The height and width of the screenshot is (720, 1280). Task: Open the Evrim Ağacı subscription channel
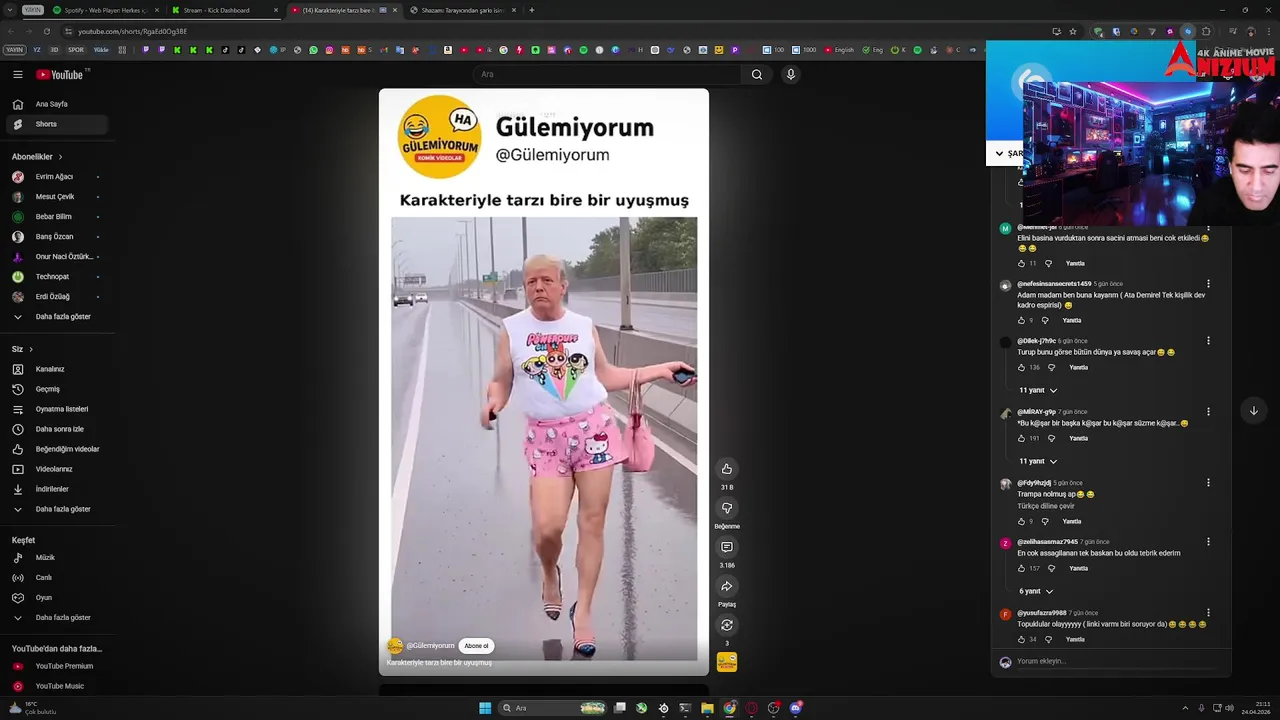coord(58,177)
